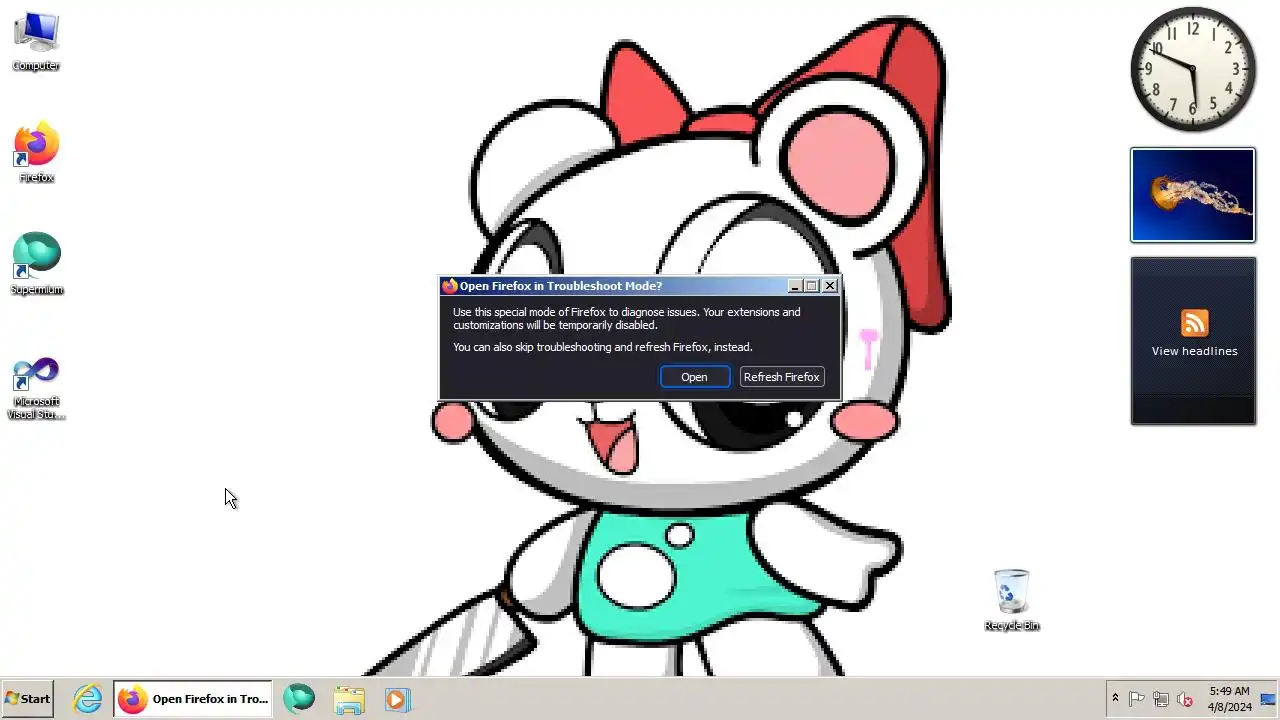Select the Recycle Bin icon

click(1011, 600)
